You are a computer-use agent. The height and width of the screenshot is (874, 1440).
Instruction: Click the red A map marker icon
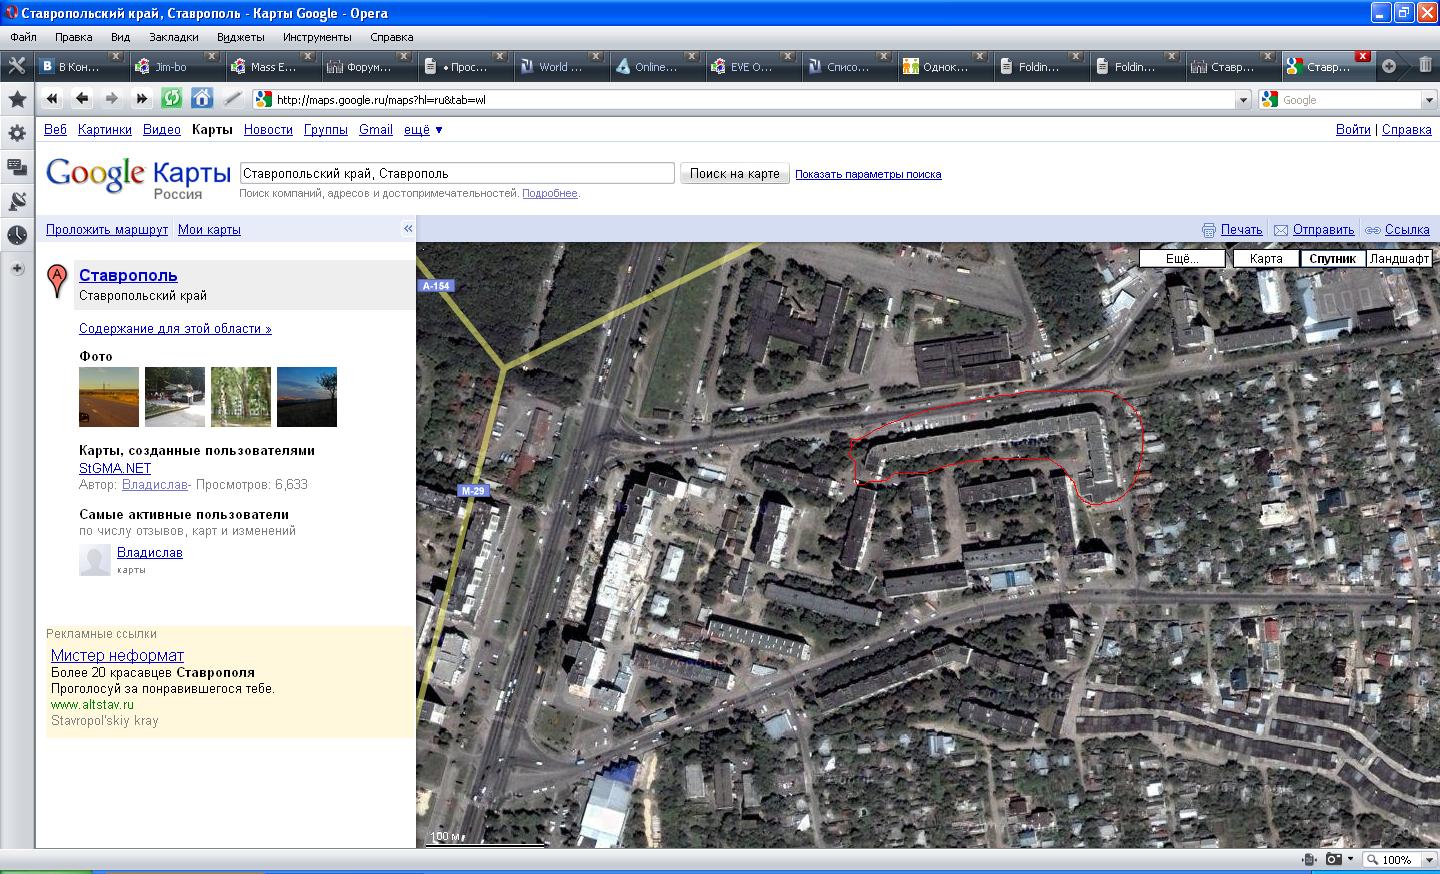point(58,282)
